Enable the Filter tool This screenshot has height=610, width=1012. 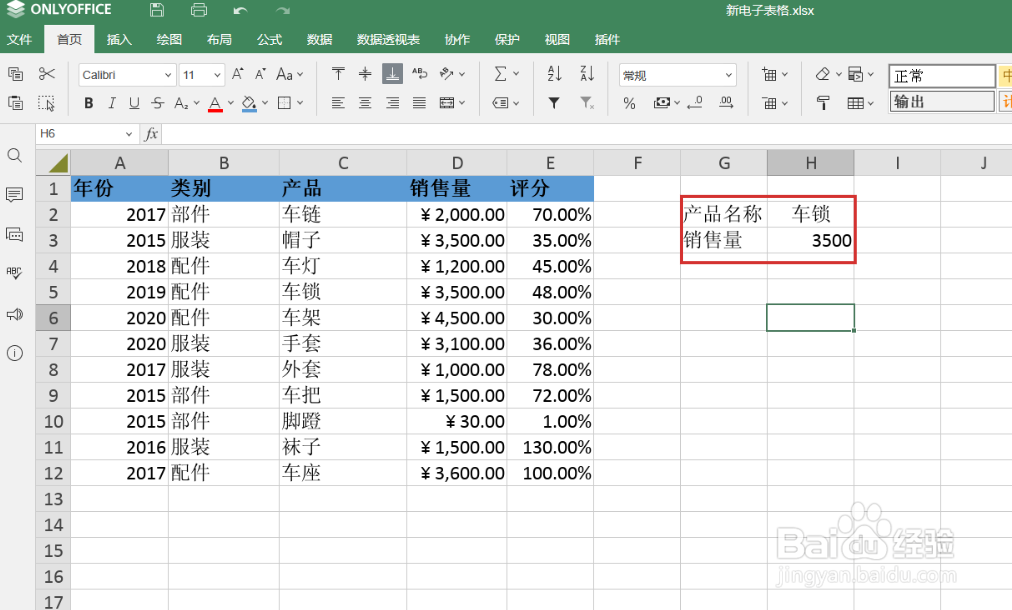tap(553, 102)
